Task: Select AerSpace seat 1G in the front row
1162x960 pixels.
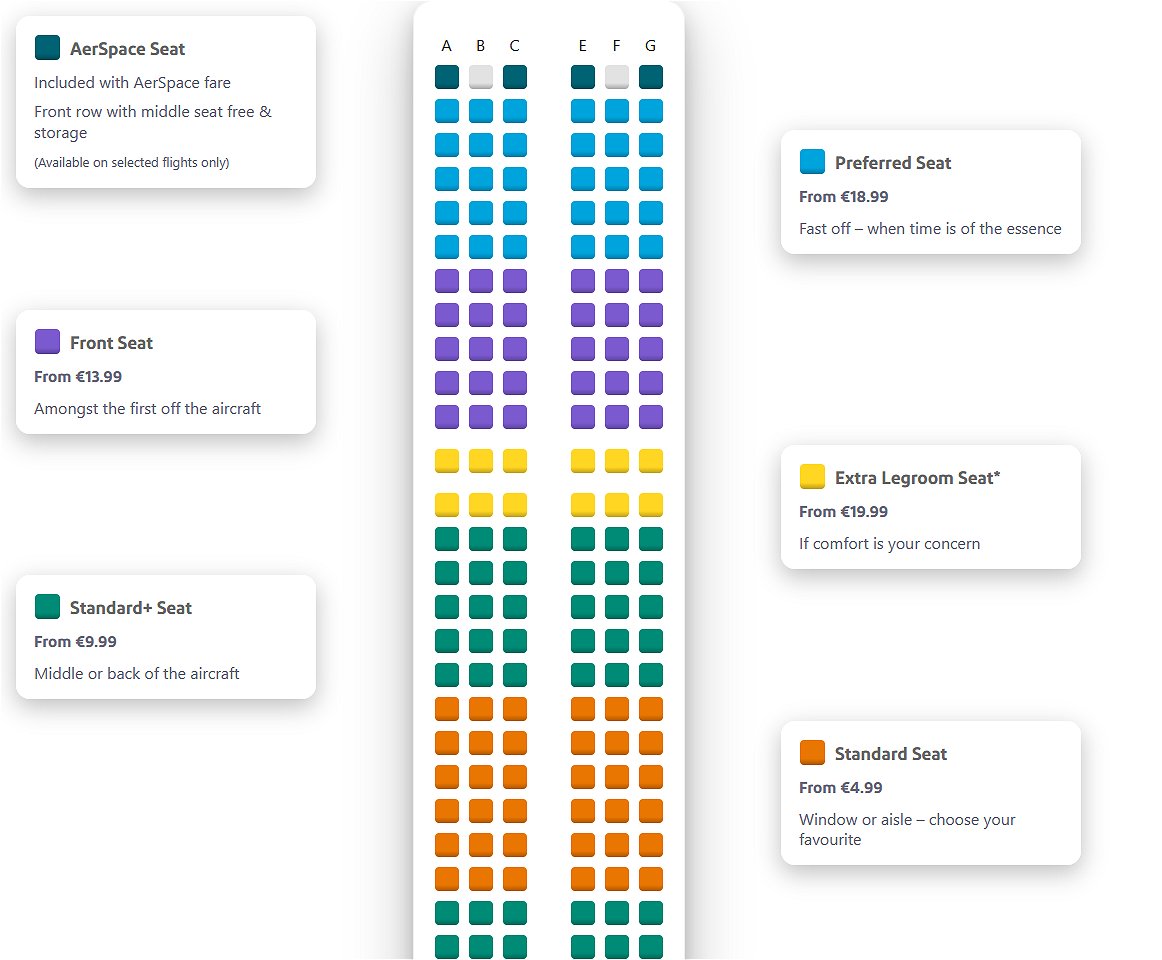Action: point(651,77)
